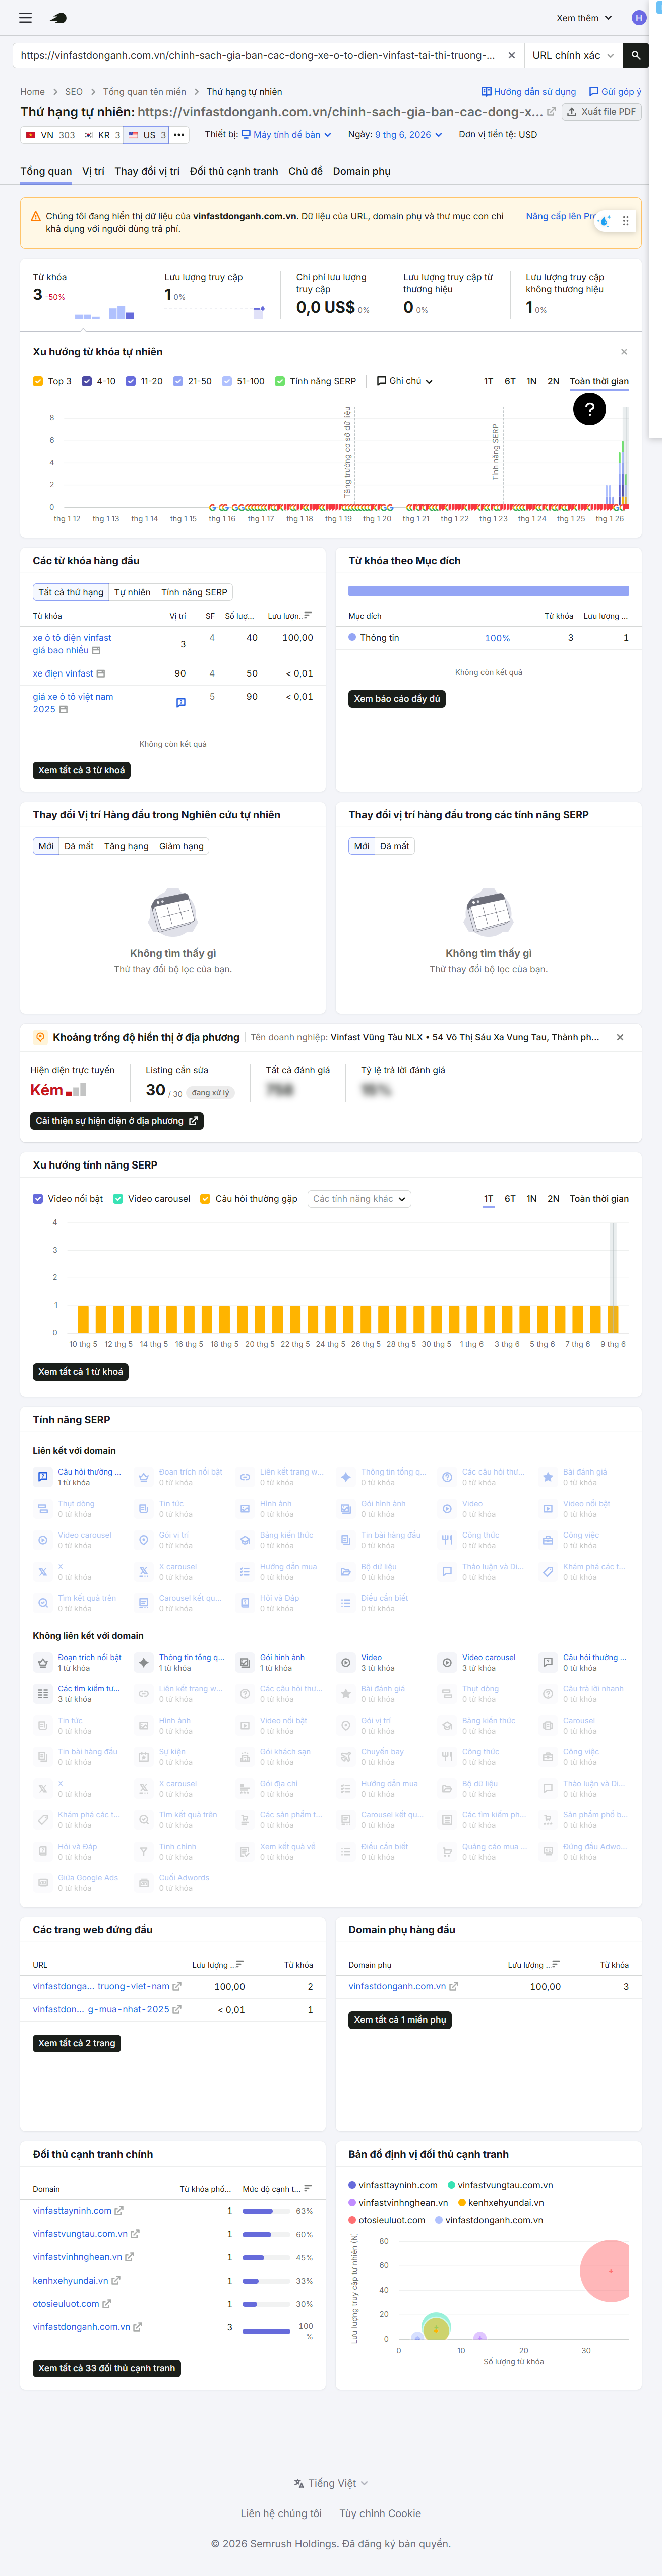This screenshot has width=662, height=2576.
Task: Click the user avatar icon
Action: (638, 18)
